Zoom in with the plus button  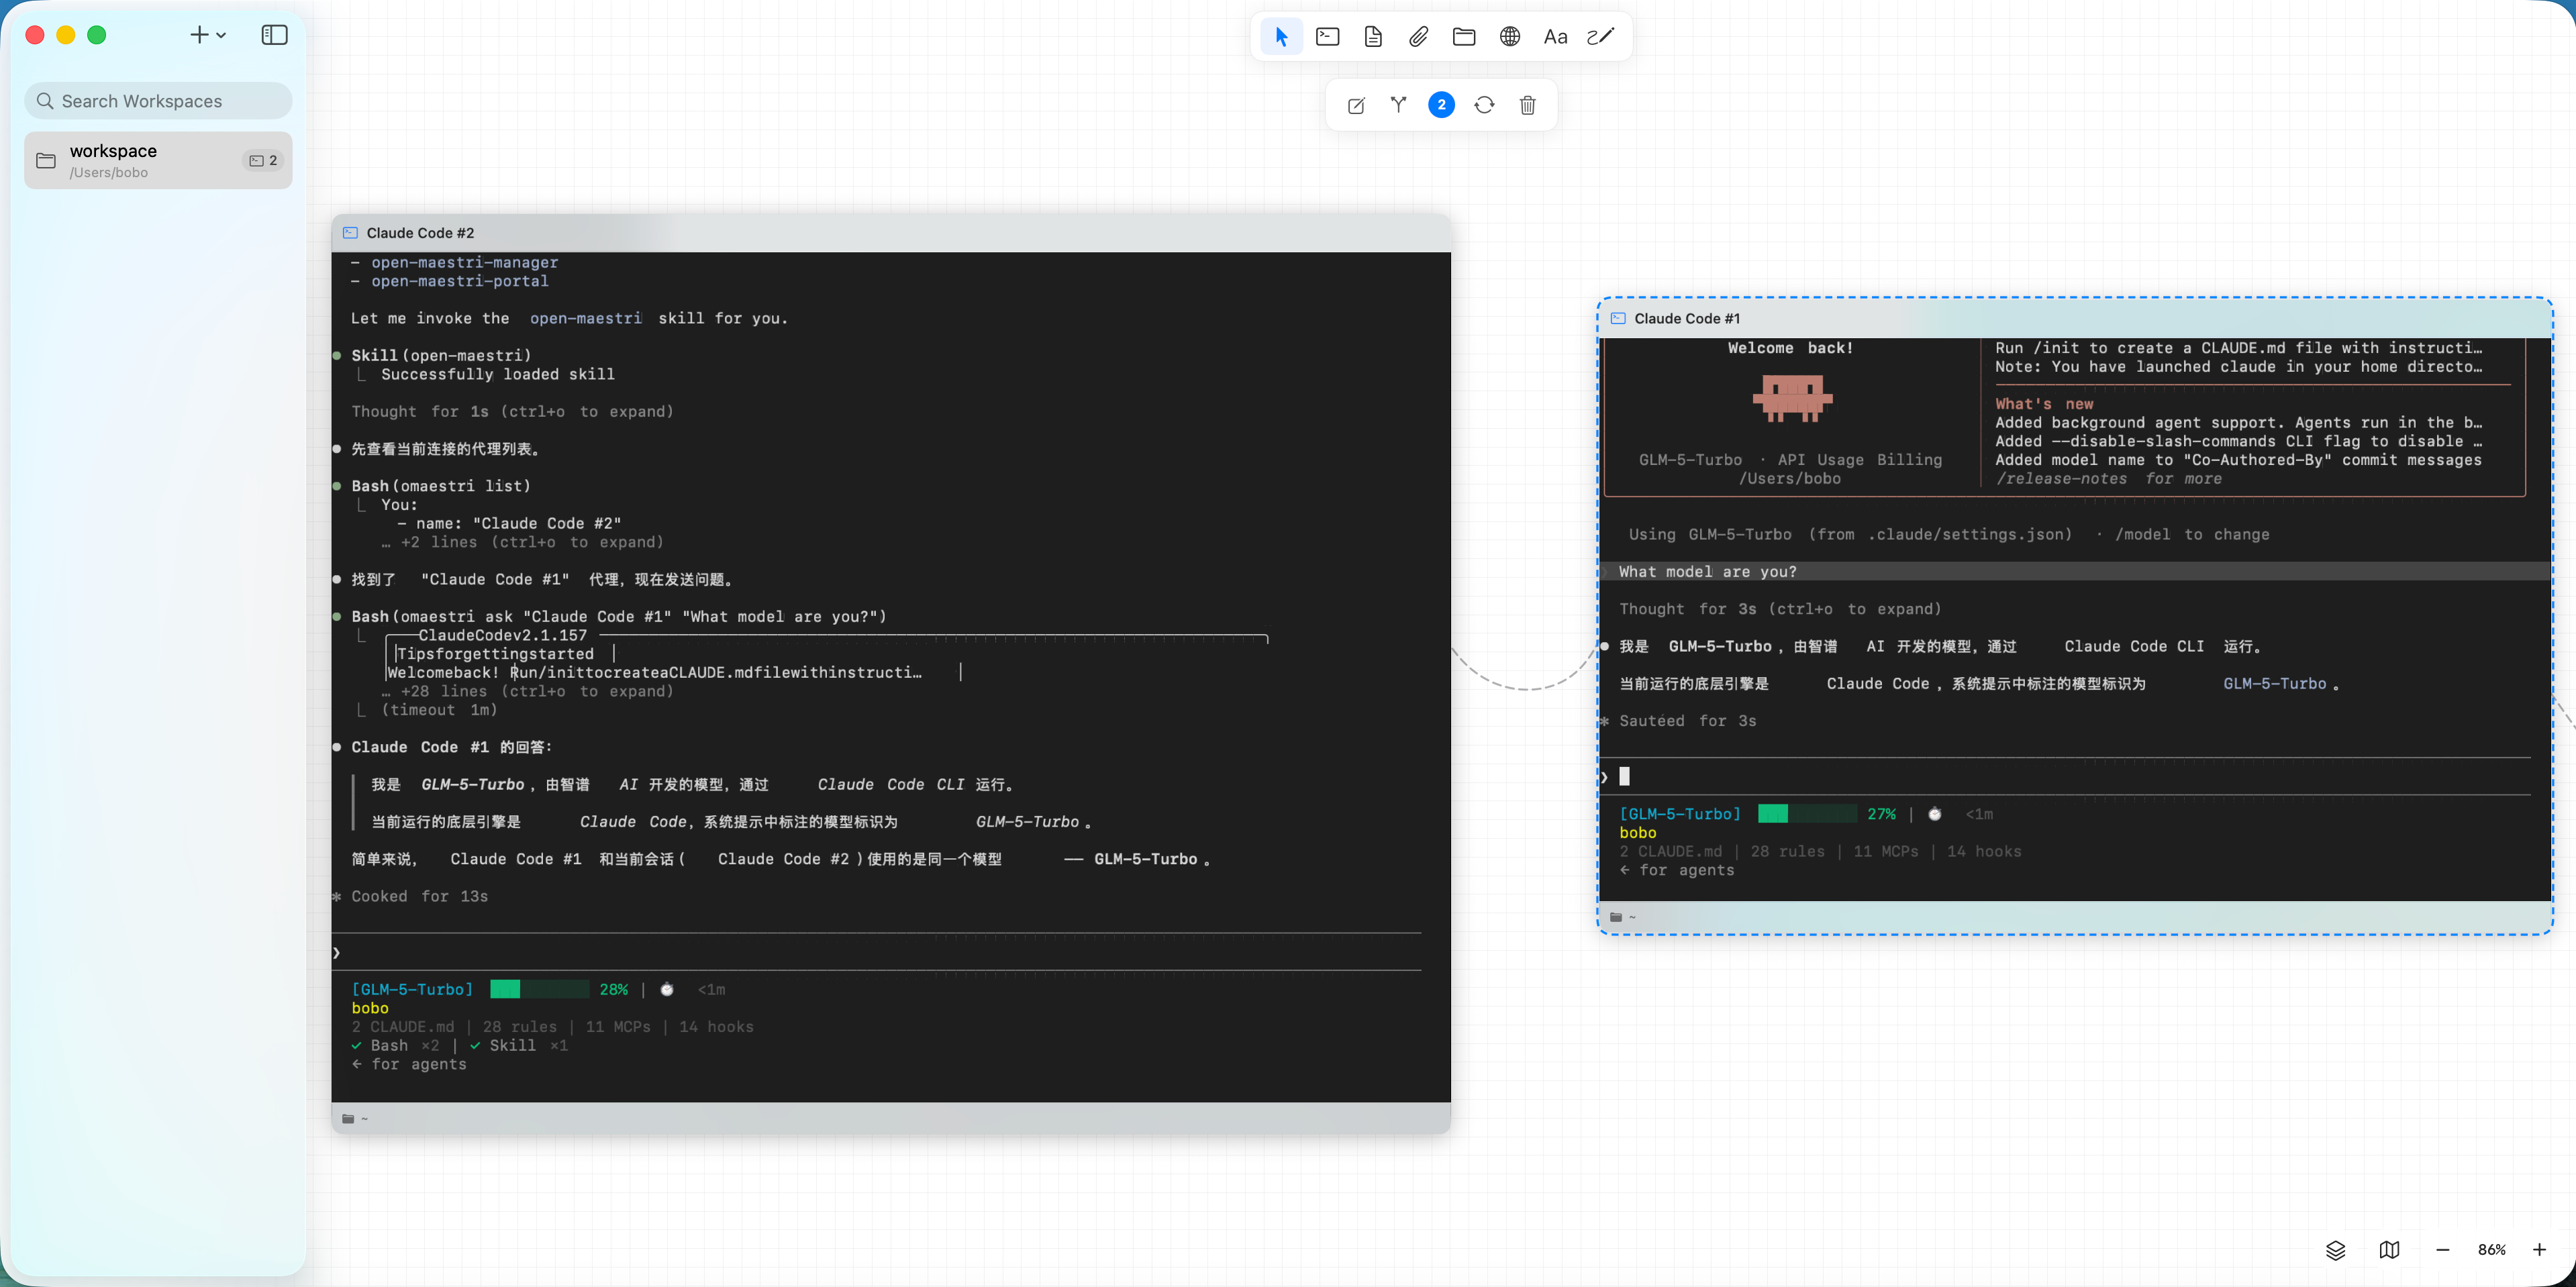click(x=2539, y=1250)
